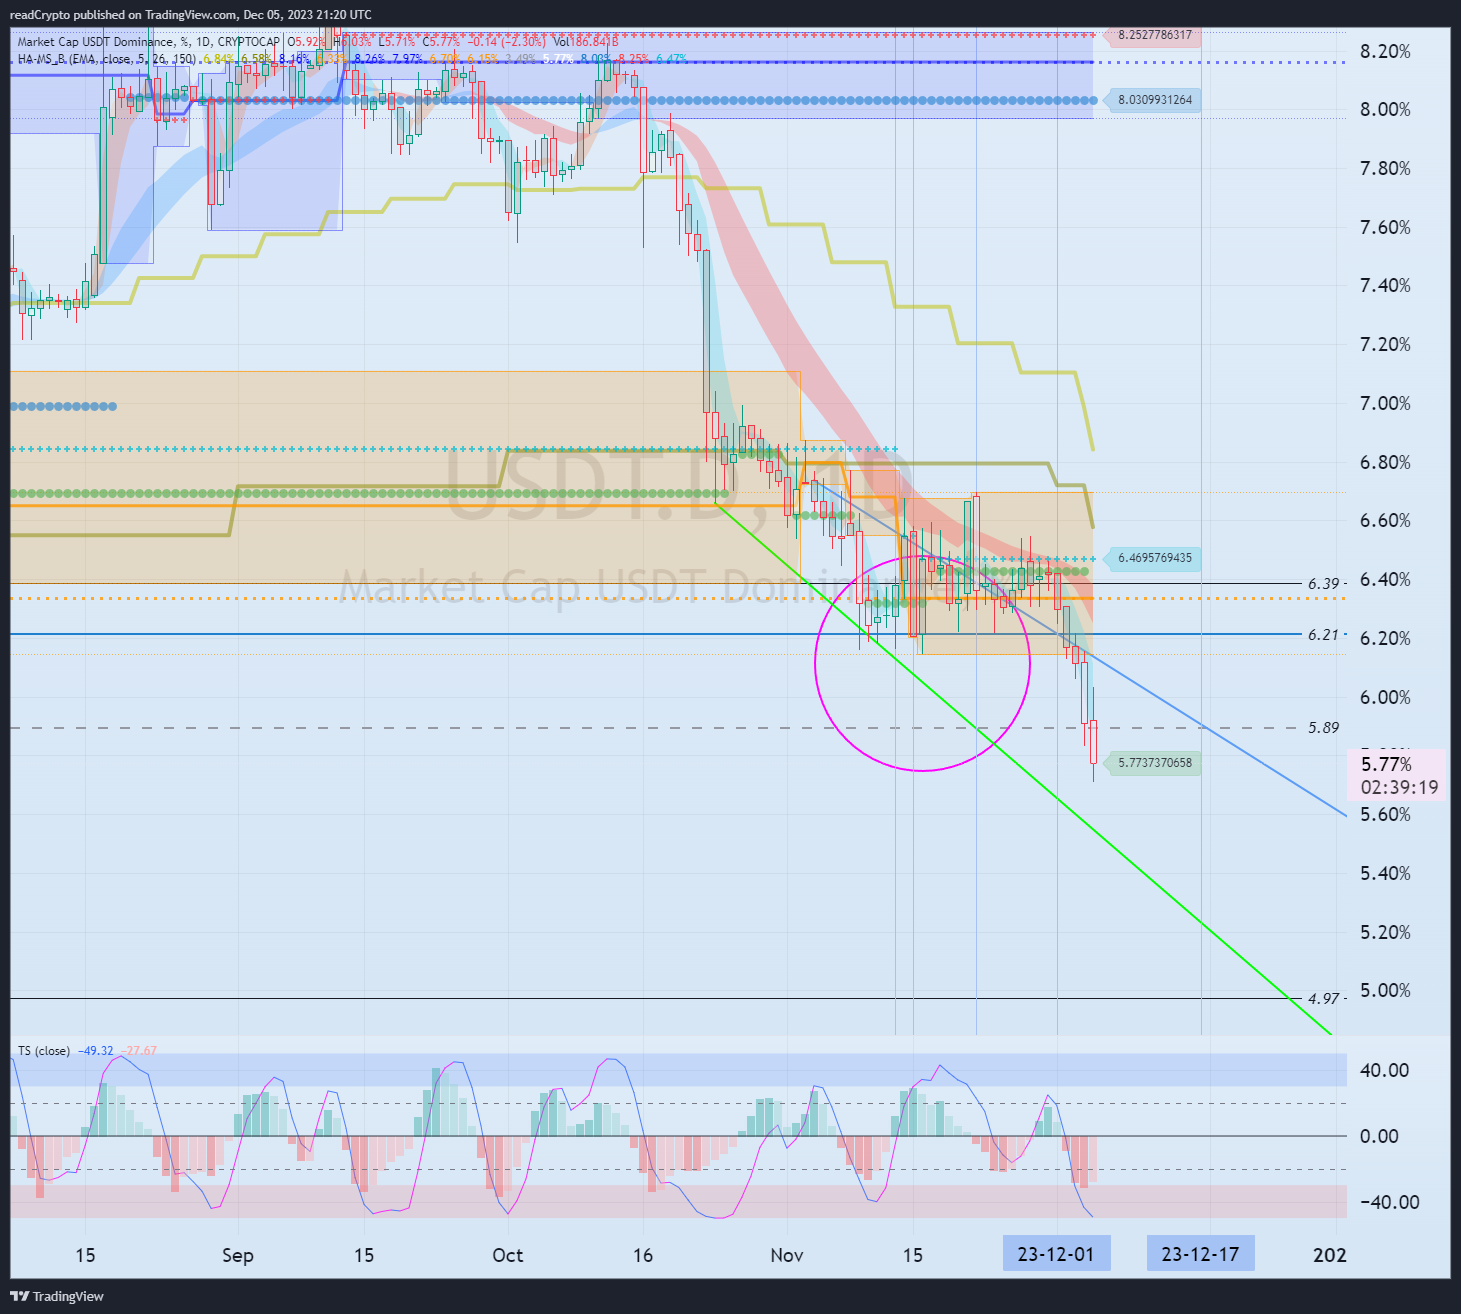Click the current price 5.77% countdown label
Image resolution: width=1461 pixels, height=1314 pixels.
pyautogui.click(x=1399, y=776)
